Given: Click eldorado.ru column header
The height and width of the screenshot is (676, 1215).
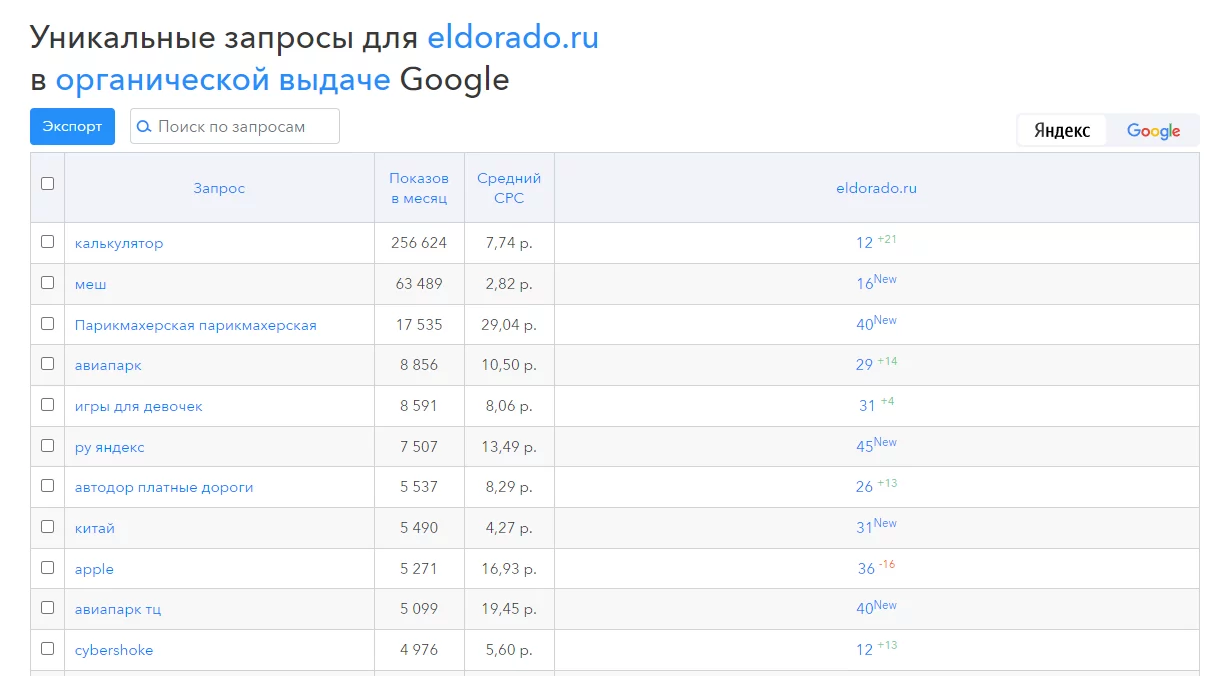Looking at the screenshot, I should [876, 188].
